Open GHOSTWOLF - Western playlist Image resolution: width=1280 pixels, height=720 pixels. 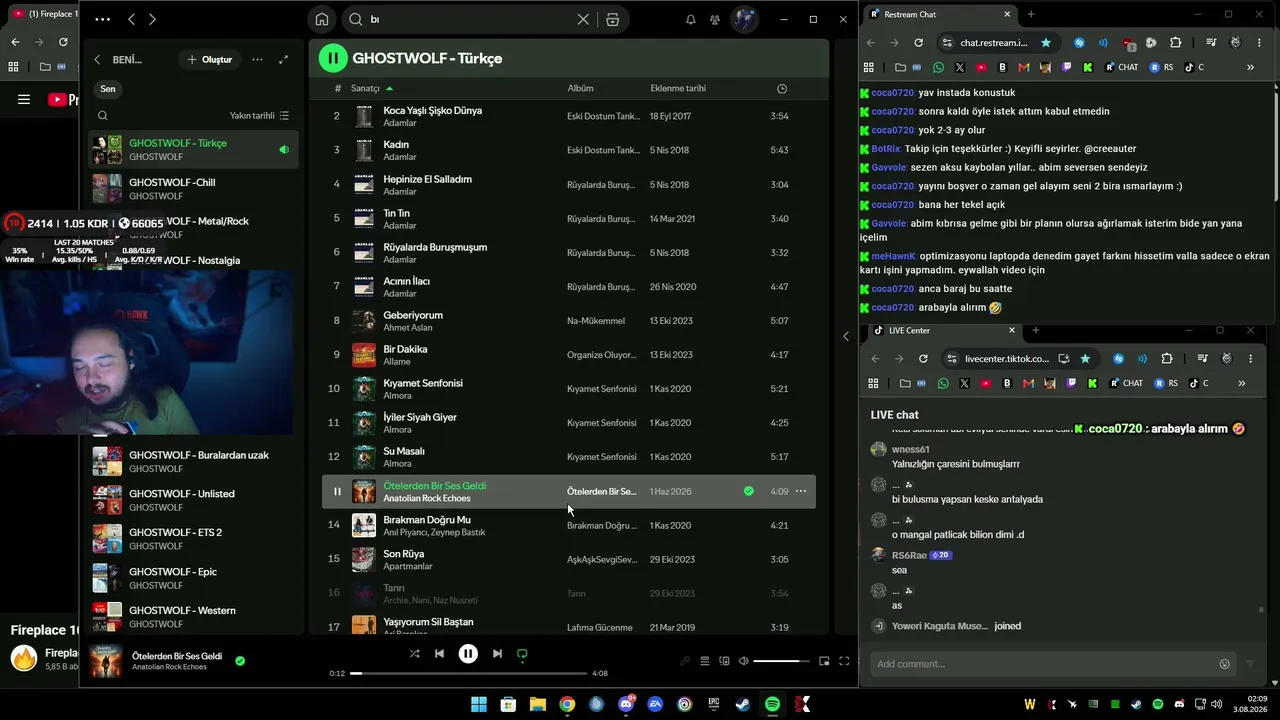195,617
